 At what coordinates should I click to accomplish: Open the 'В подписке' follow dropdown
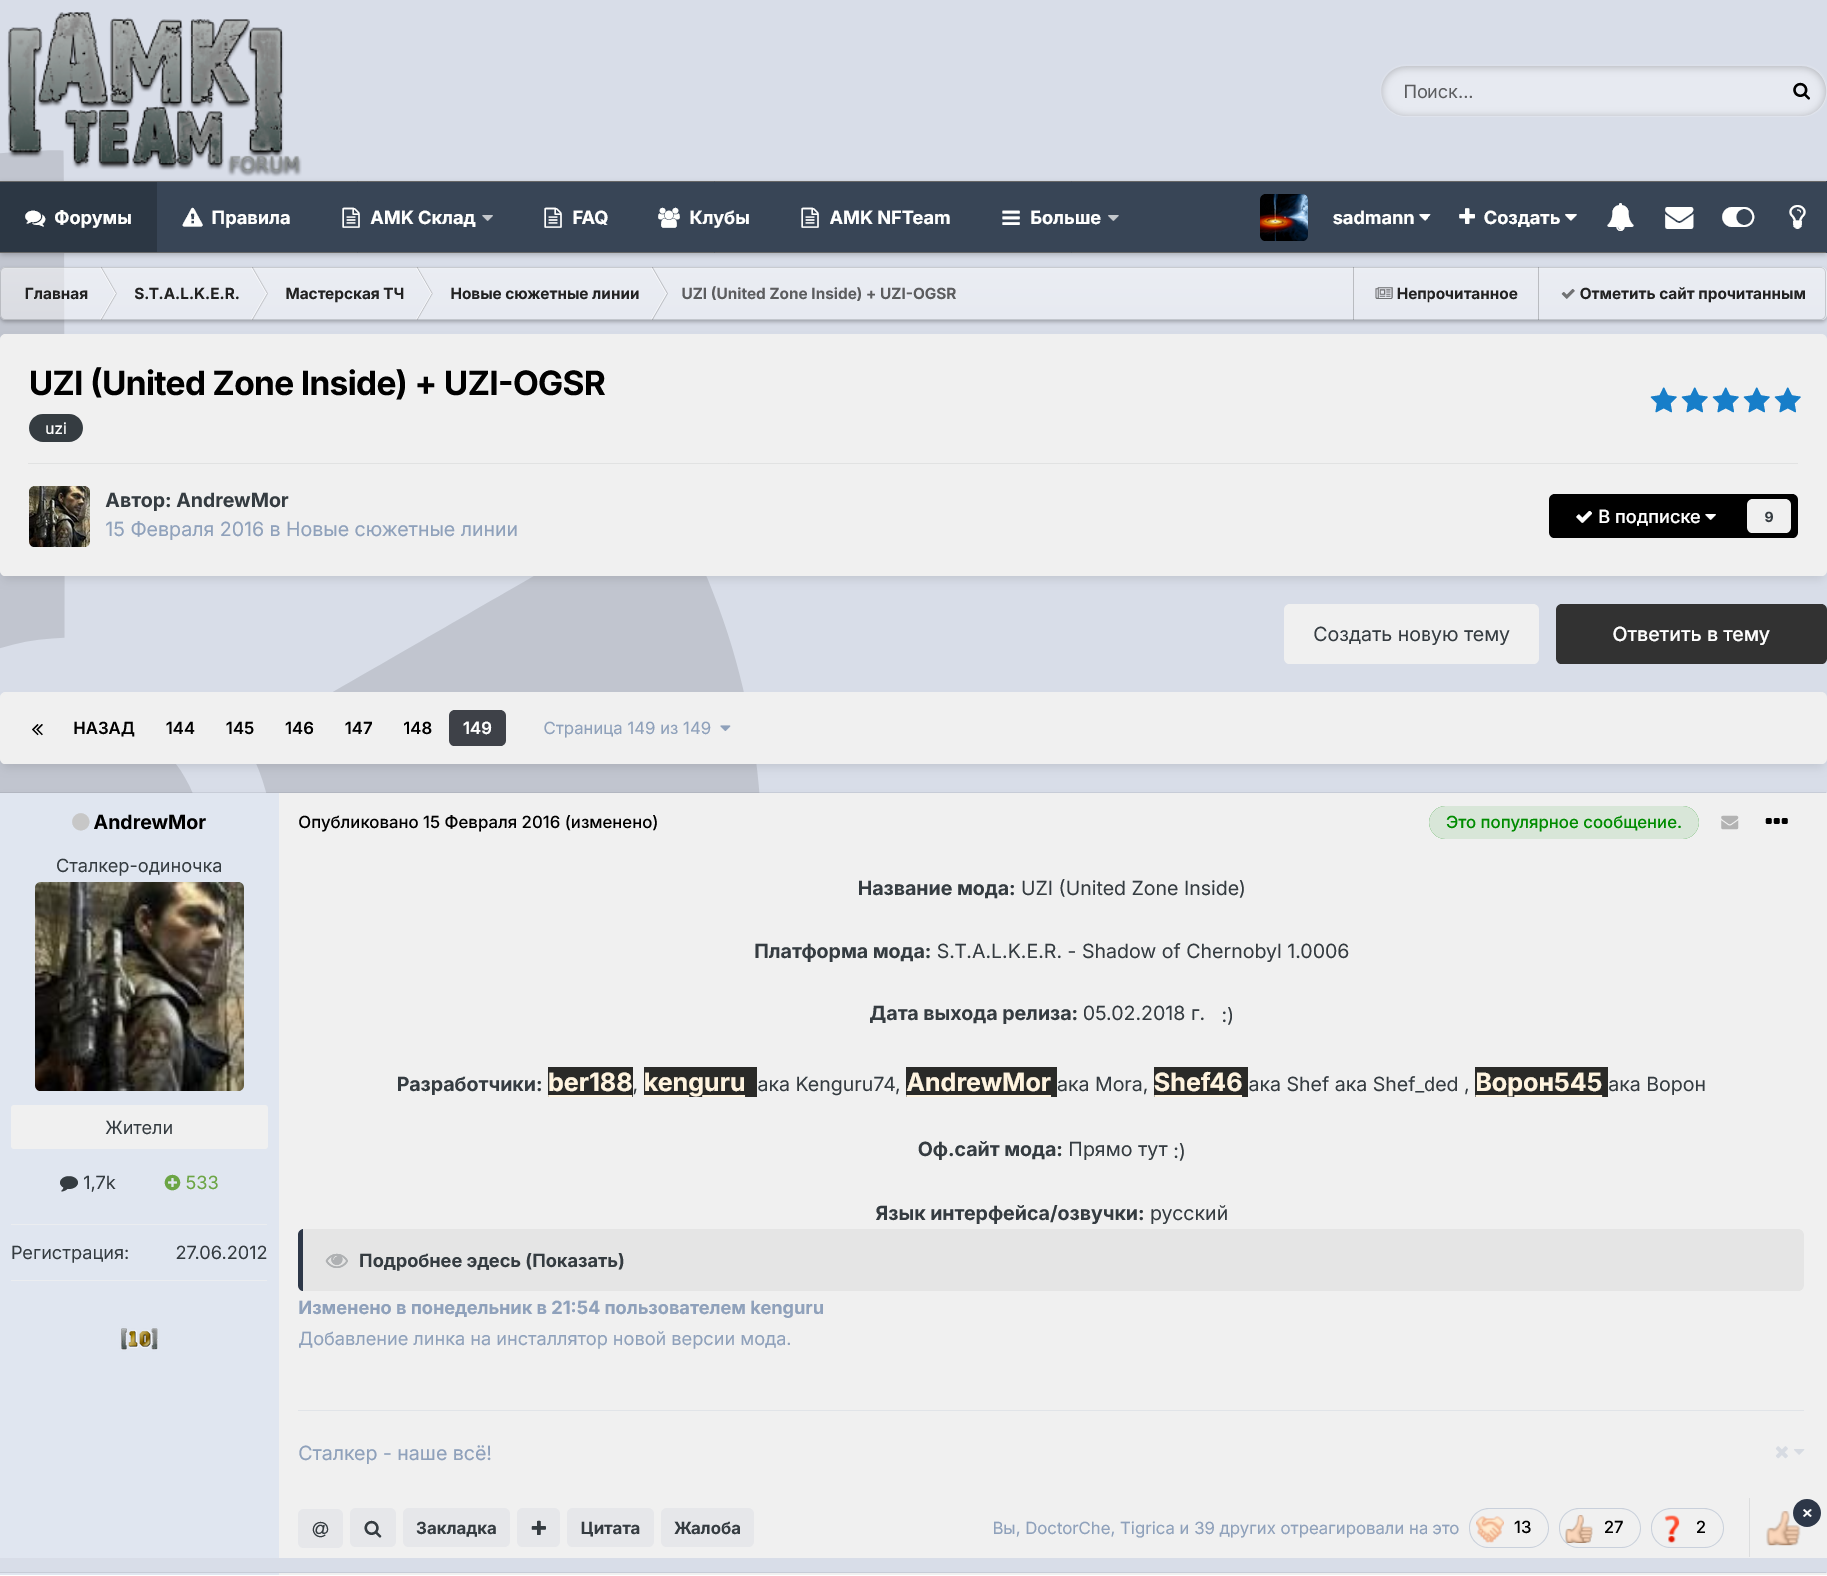[x=1646, y=516]
